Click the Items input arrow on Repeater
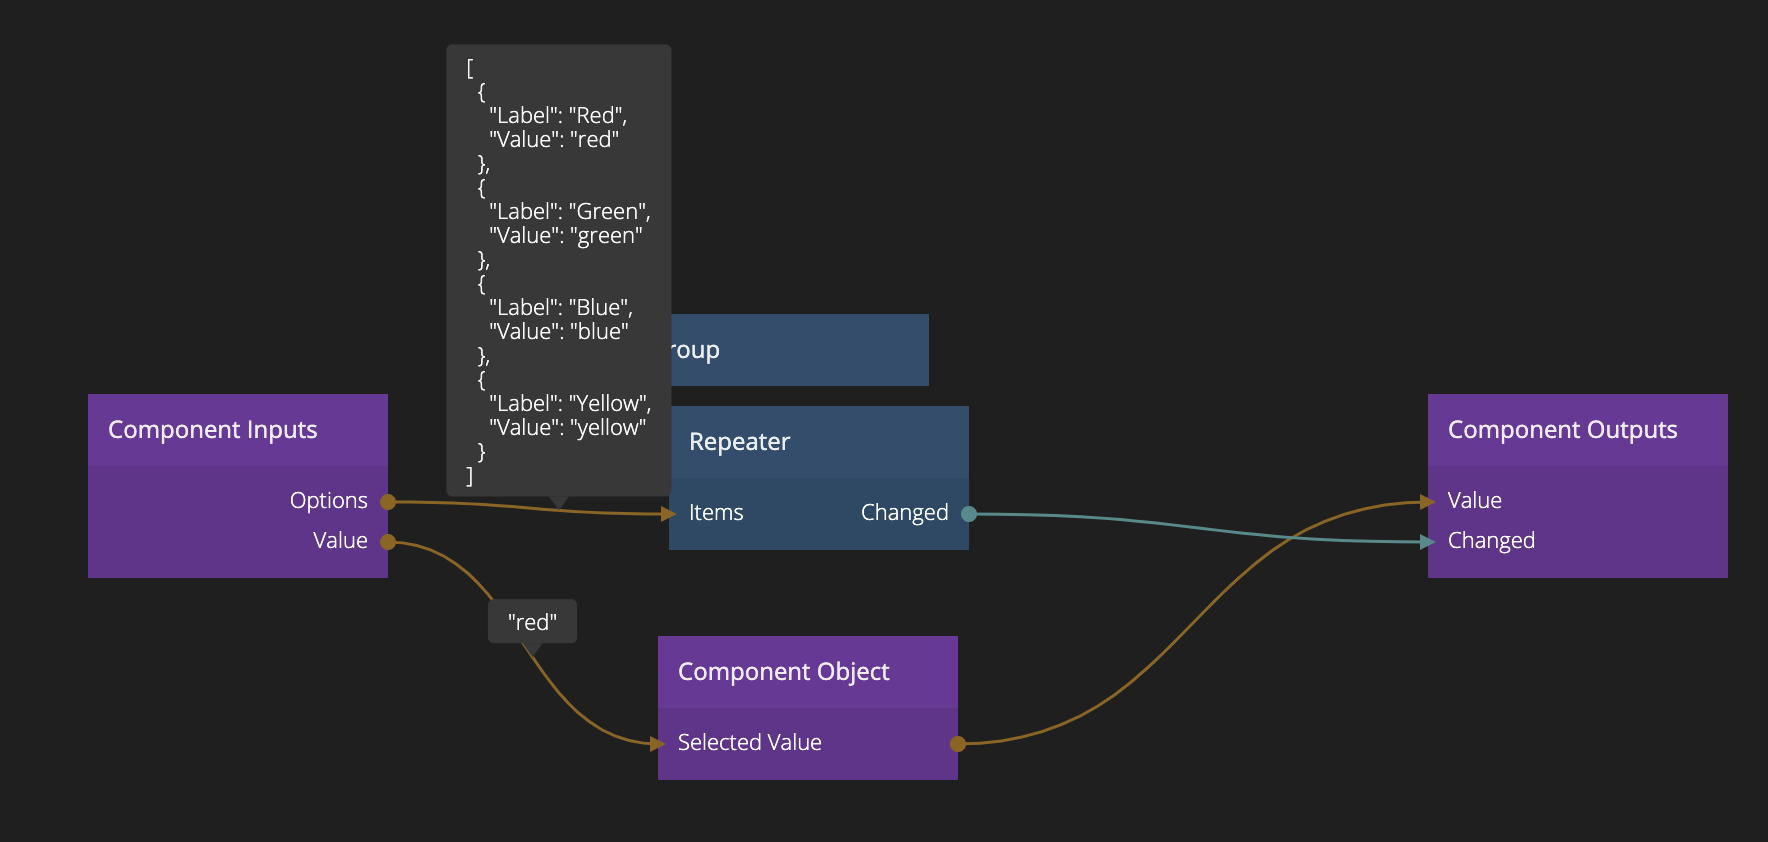Viewport: 1768px width, 842px height. click(x=669, y=514)
